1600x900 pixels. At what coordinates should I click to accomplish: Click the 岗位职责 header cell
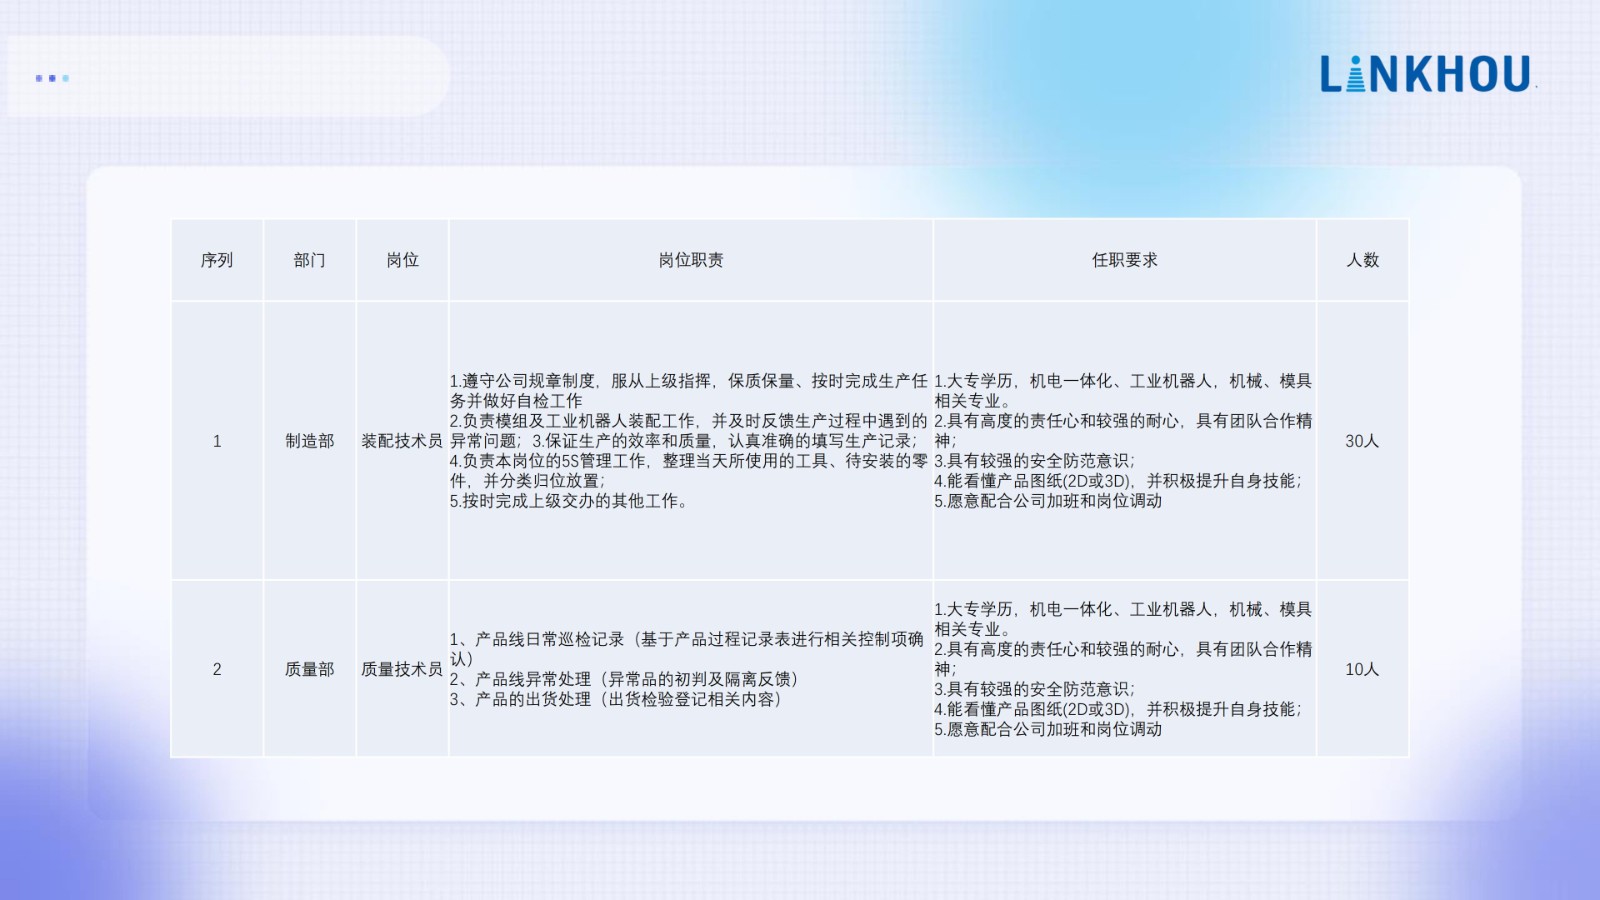690,260
